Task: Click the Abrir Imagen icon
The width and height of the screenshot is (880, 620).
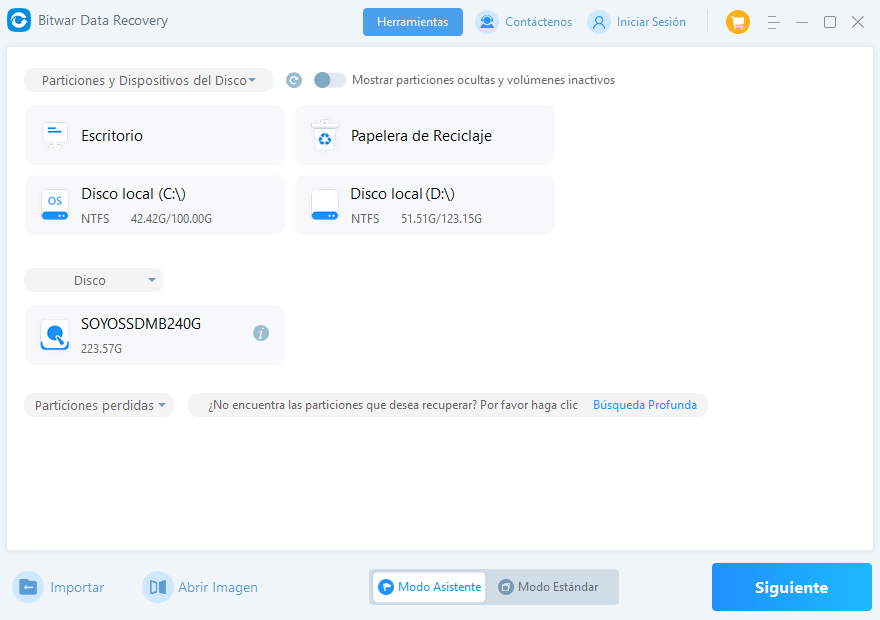Action: (158, 587)
